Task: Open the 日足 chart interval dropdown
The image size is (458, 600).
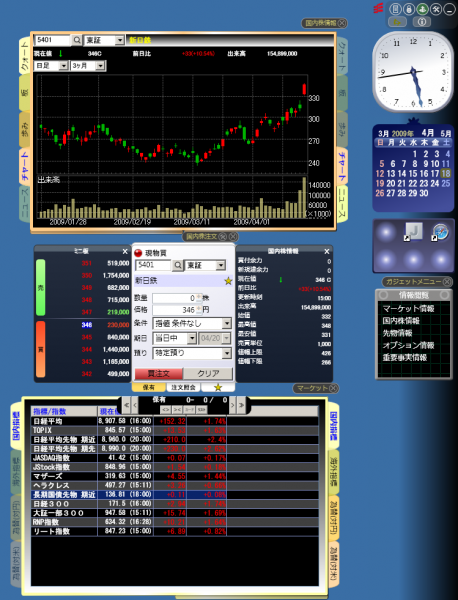Action: [51, 66]
